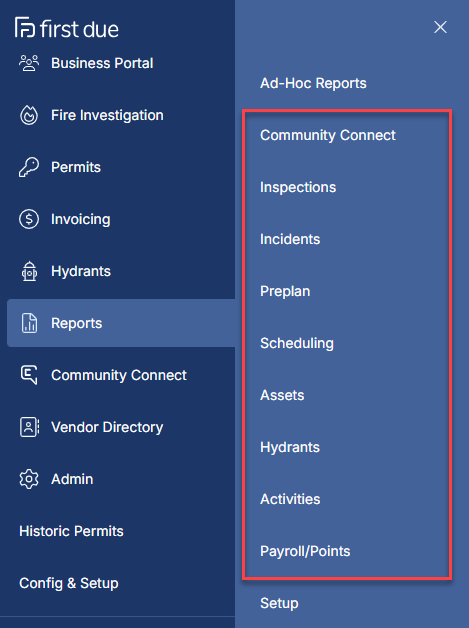Select Inspections from the Reports submenu
469x628 pixels.
[298, 187]
